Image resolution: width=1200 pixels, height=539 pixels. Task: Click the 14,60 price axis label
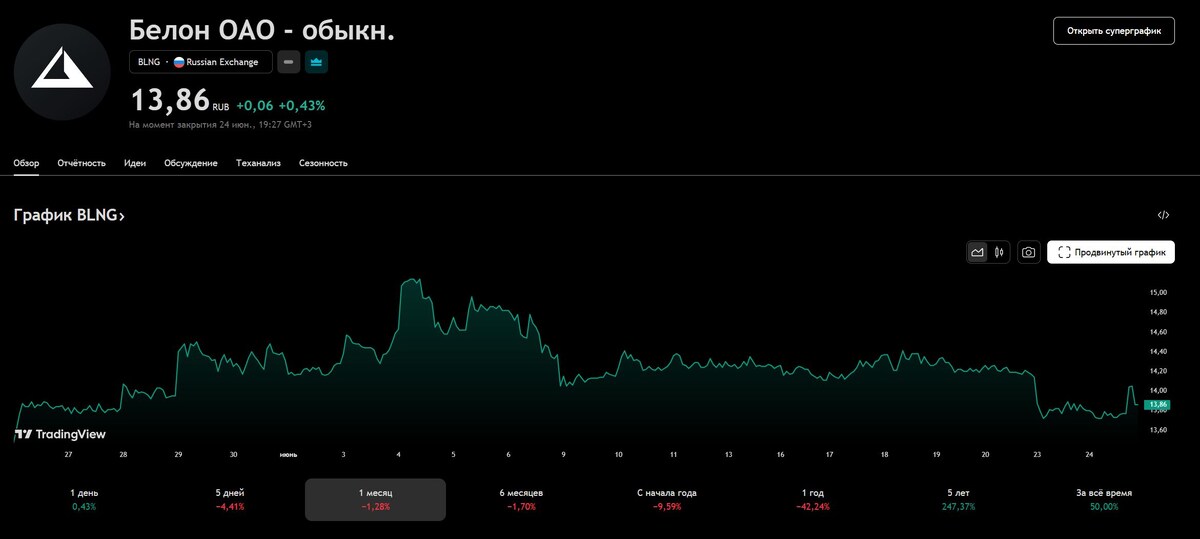coord(1158,332)
